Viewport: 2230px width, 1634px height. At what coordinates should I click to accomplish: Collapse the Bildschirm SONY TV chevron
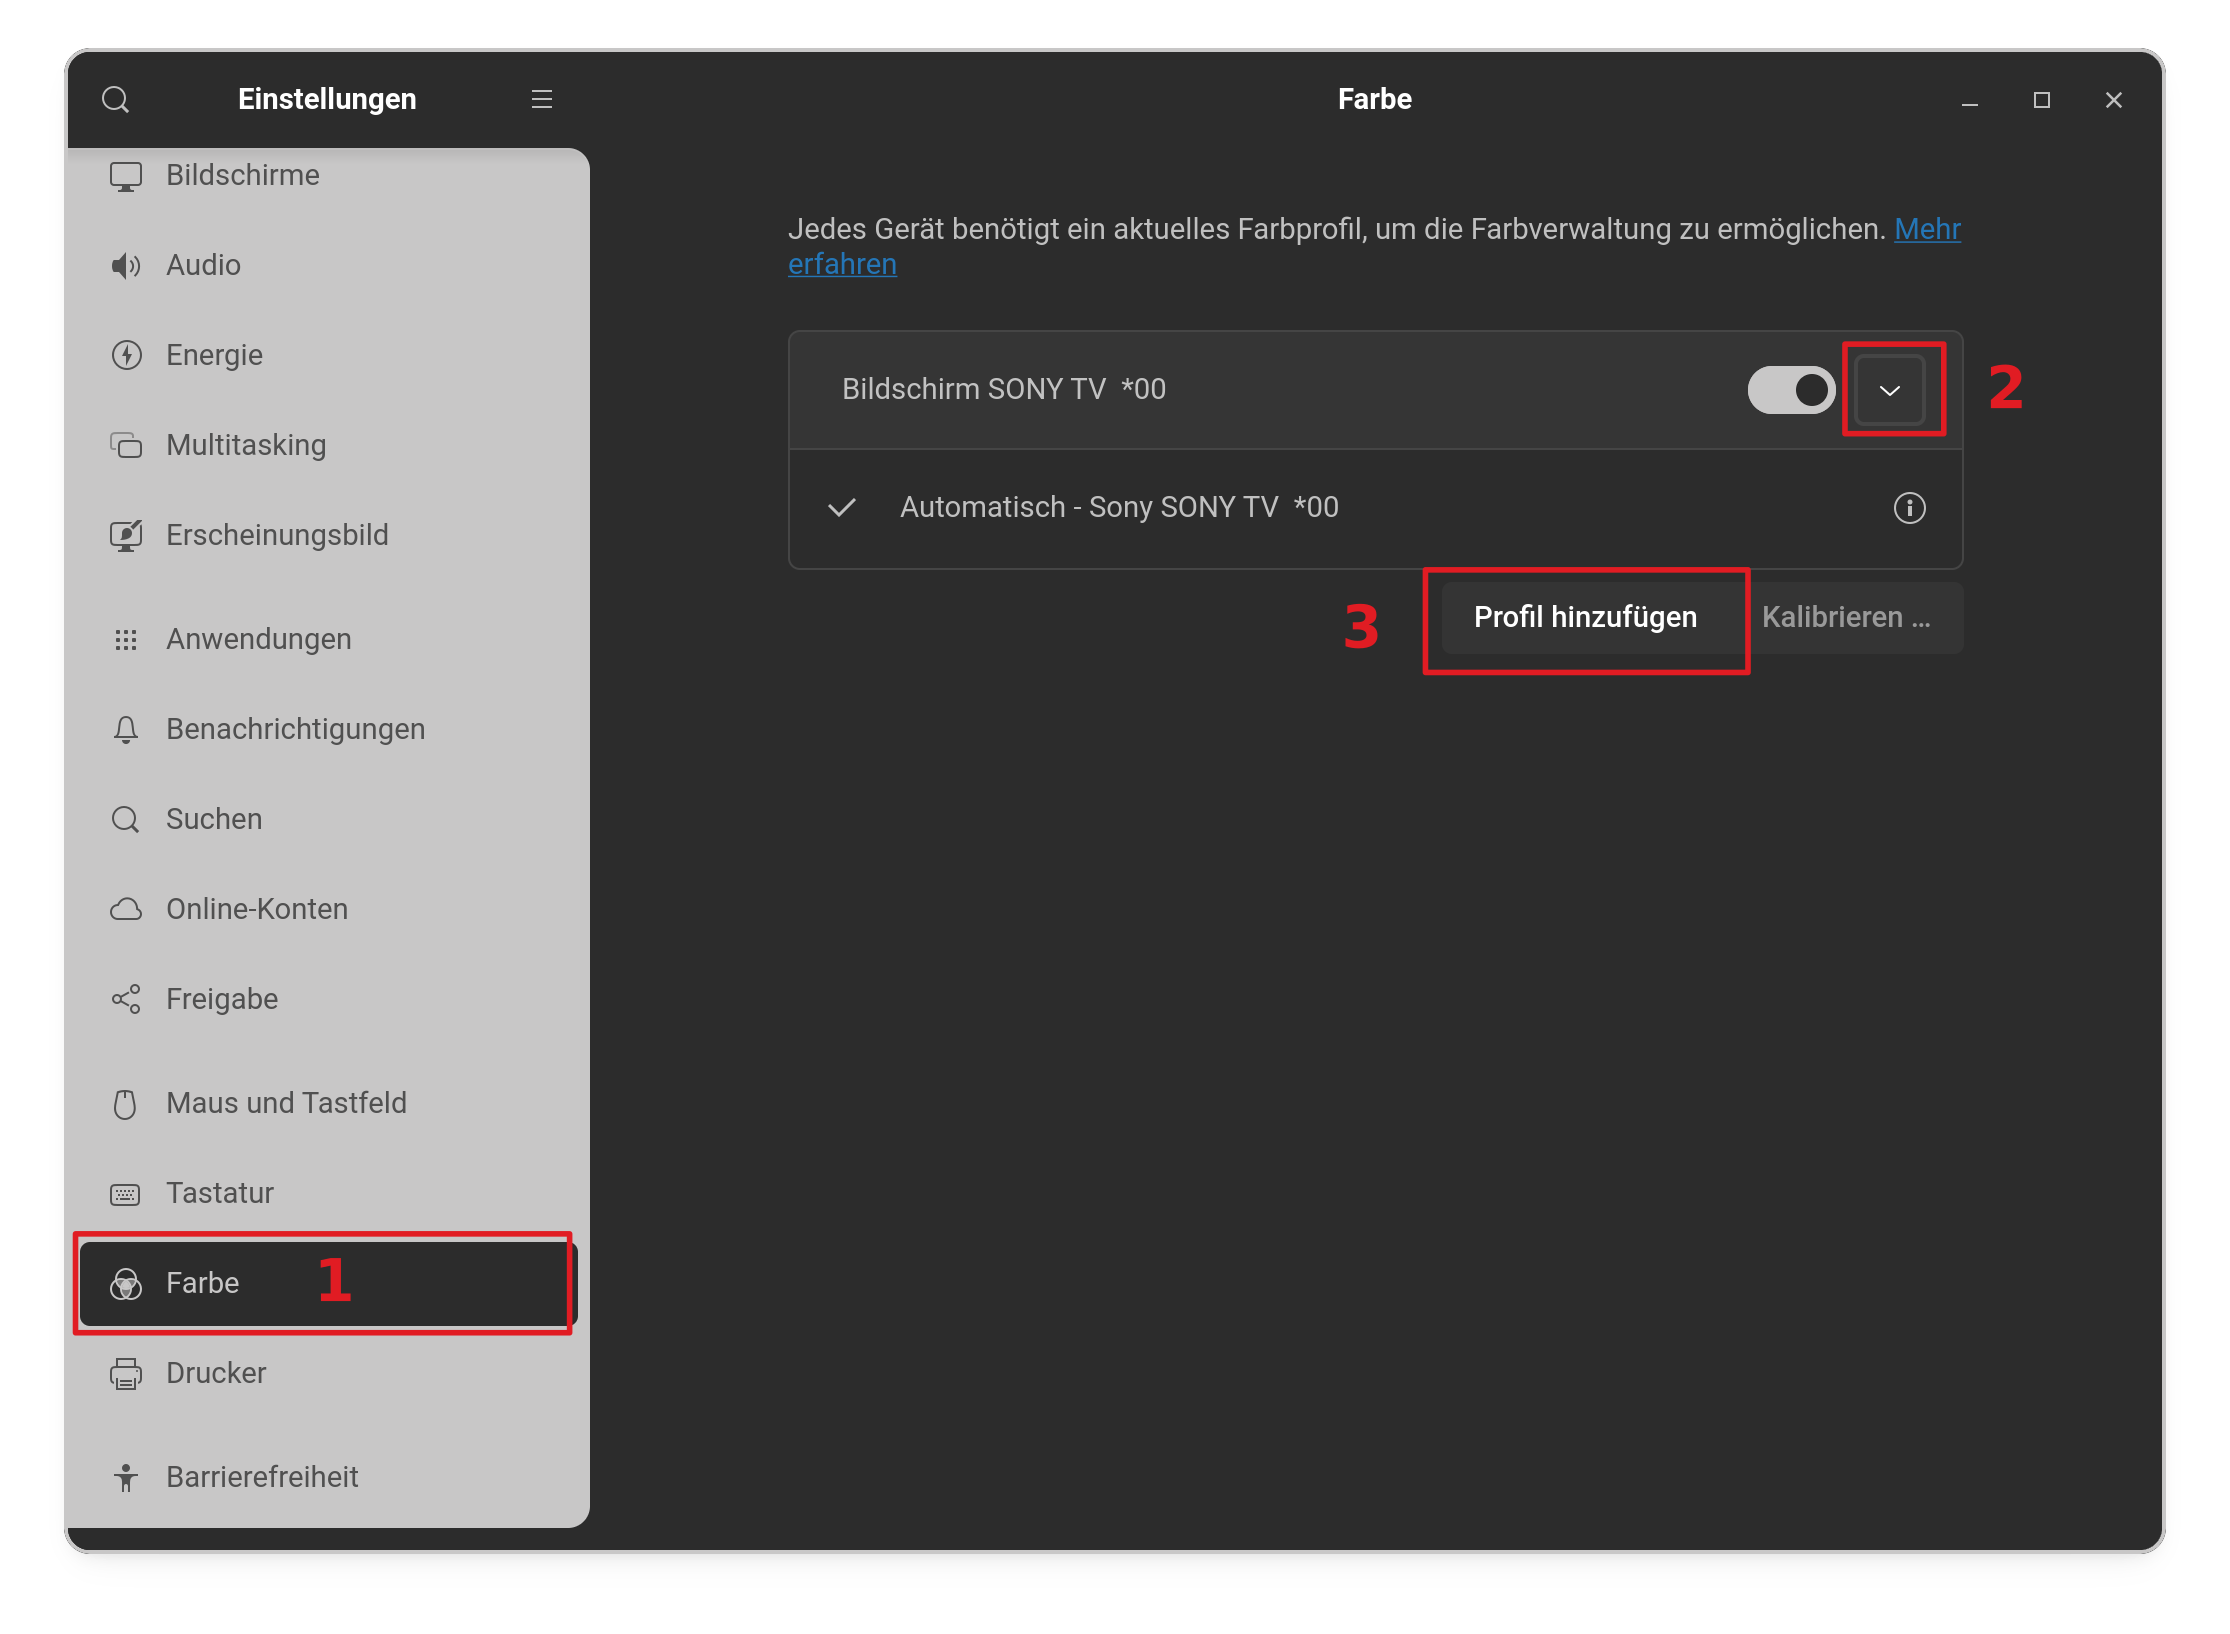(x=1889, y=391)
